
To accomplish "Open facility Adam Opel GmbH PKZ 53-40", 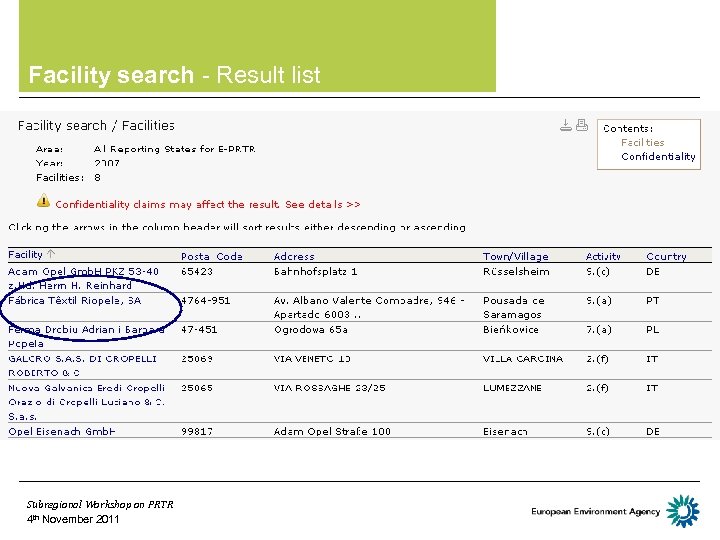I will pos(84,278).
